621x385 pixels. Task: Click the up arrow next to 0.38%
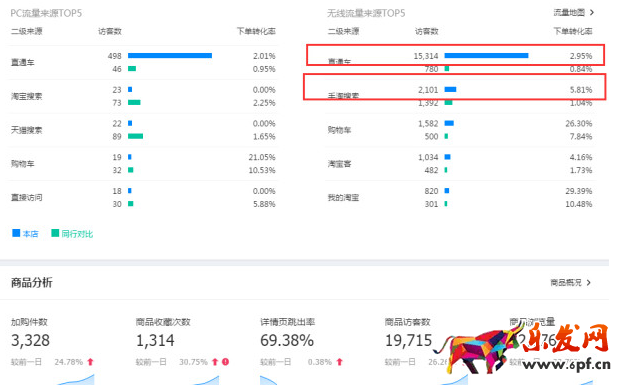[339, 362]
